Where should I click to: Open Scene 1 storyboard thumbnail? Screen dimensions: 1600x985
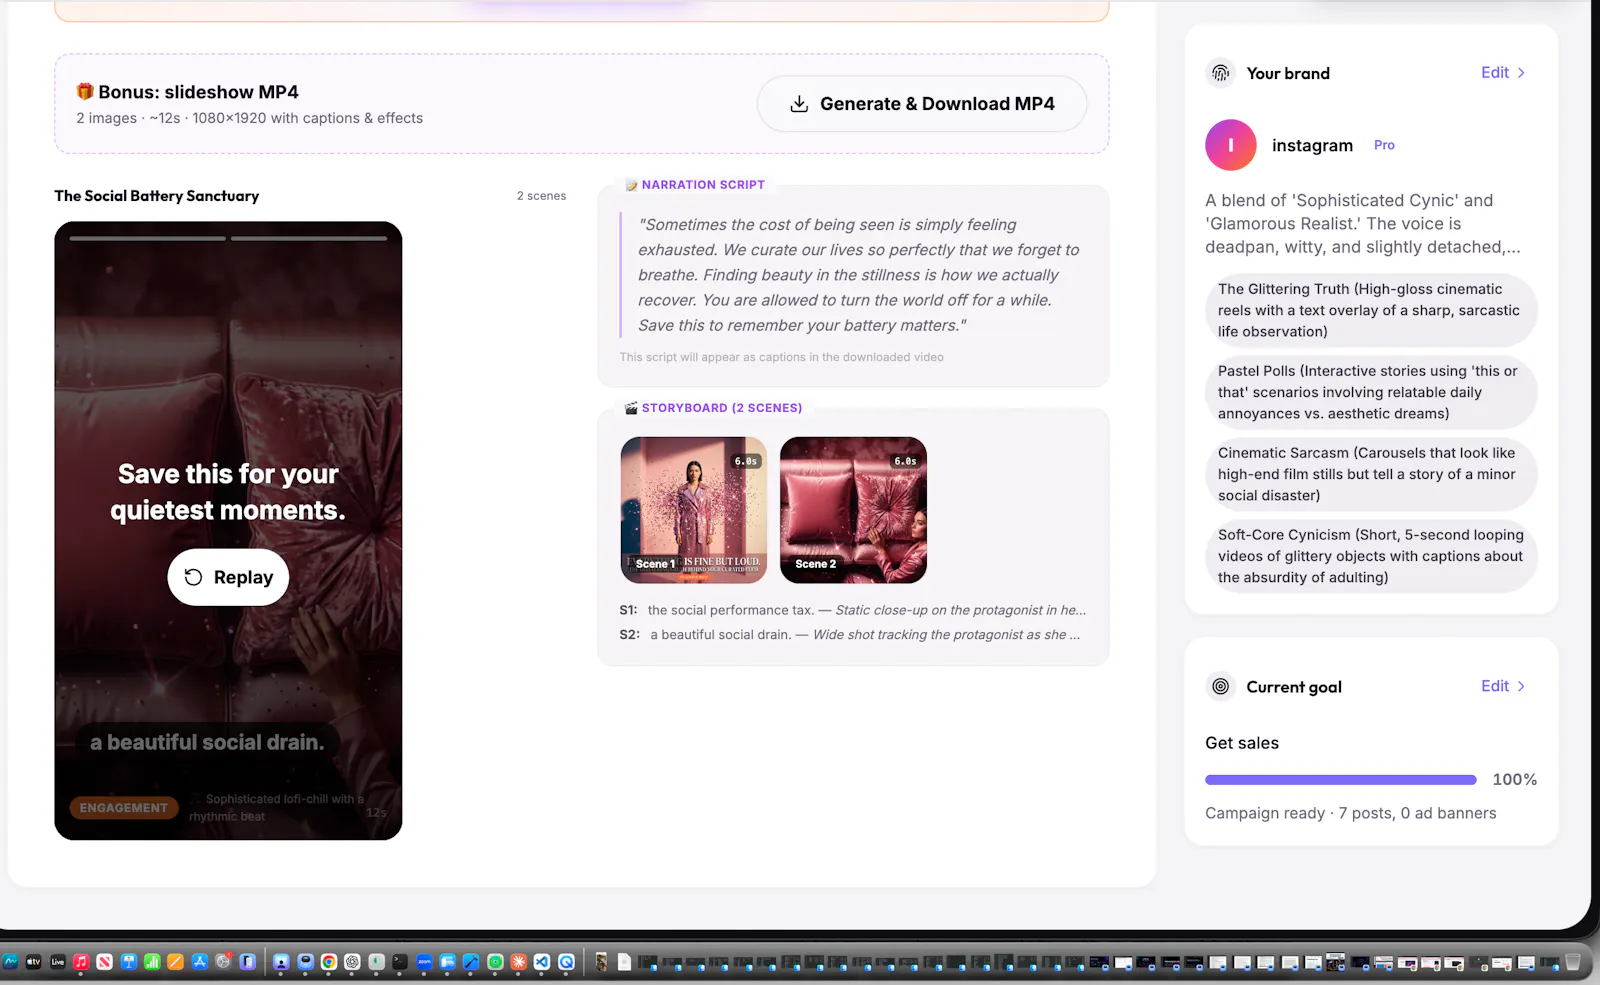(x=694, y=510)
